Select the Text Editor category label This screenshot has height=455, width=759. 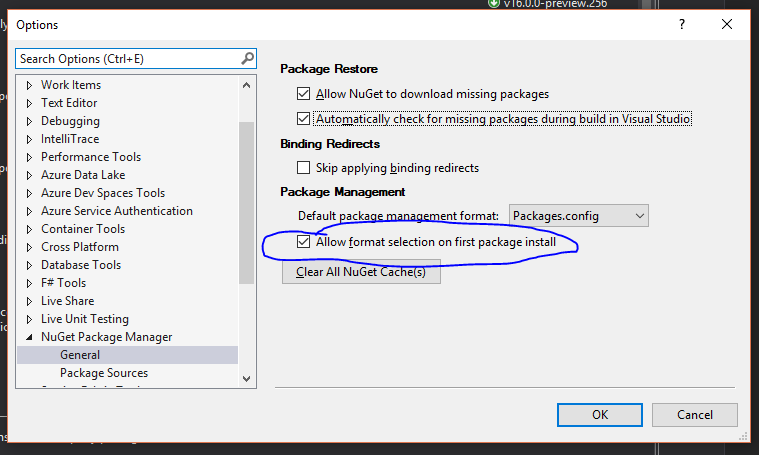coord(69,103)
